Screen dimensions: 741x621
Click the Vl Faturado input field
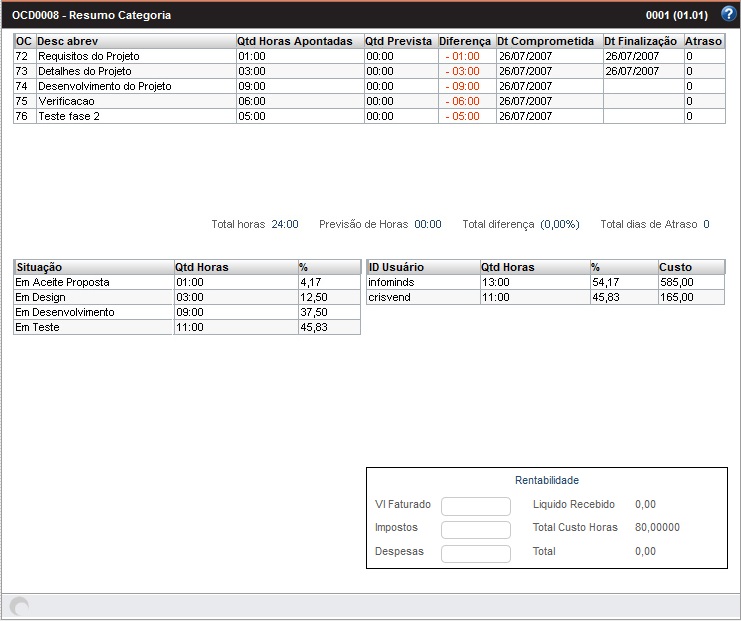pyautogui.click(x=475, y=505)
